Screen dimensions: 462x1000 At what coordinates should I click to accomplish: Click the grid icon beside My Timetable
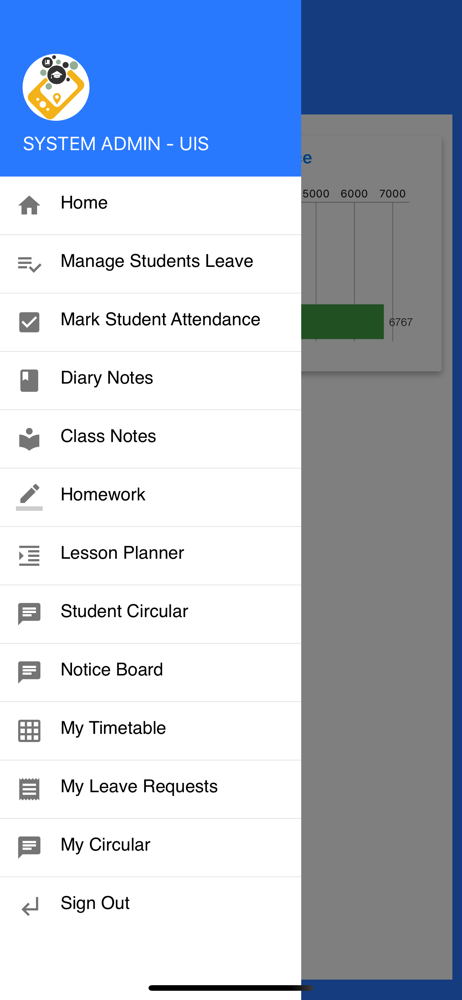(29, 731)
